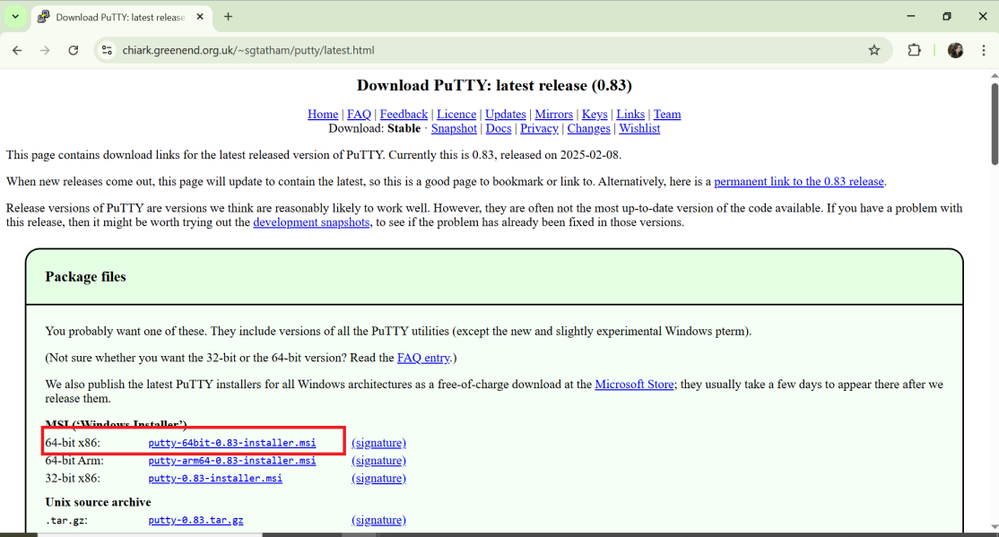Select the Download PuTTY browser tab
999x537 pixels.
point(115,17)
